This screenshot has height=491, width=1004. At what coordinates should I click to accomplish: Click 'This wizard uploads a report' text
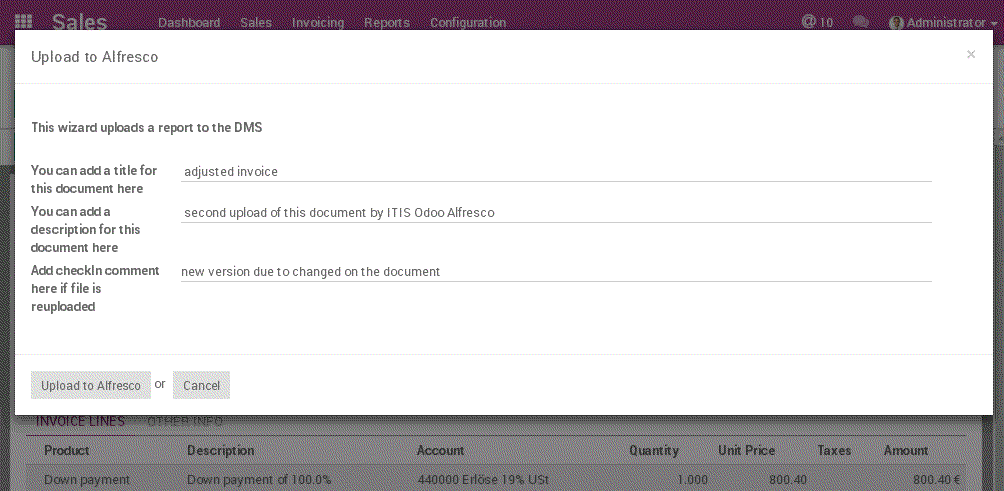click(x=147, y=127)
